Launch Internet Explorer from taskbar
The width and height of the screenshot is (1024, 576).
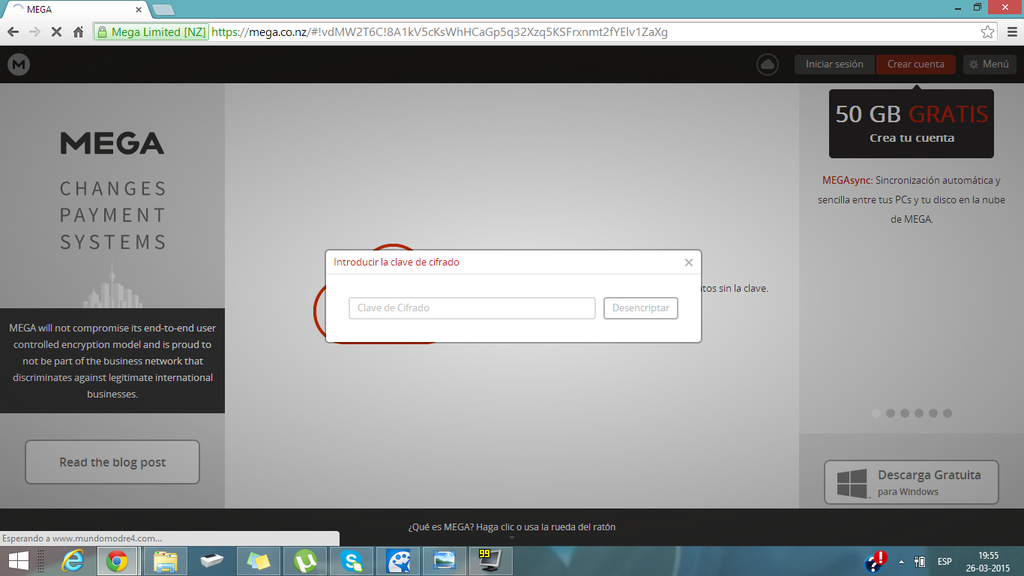point(72,561)
